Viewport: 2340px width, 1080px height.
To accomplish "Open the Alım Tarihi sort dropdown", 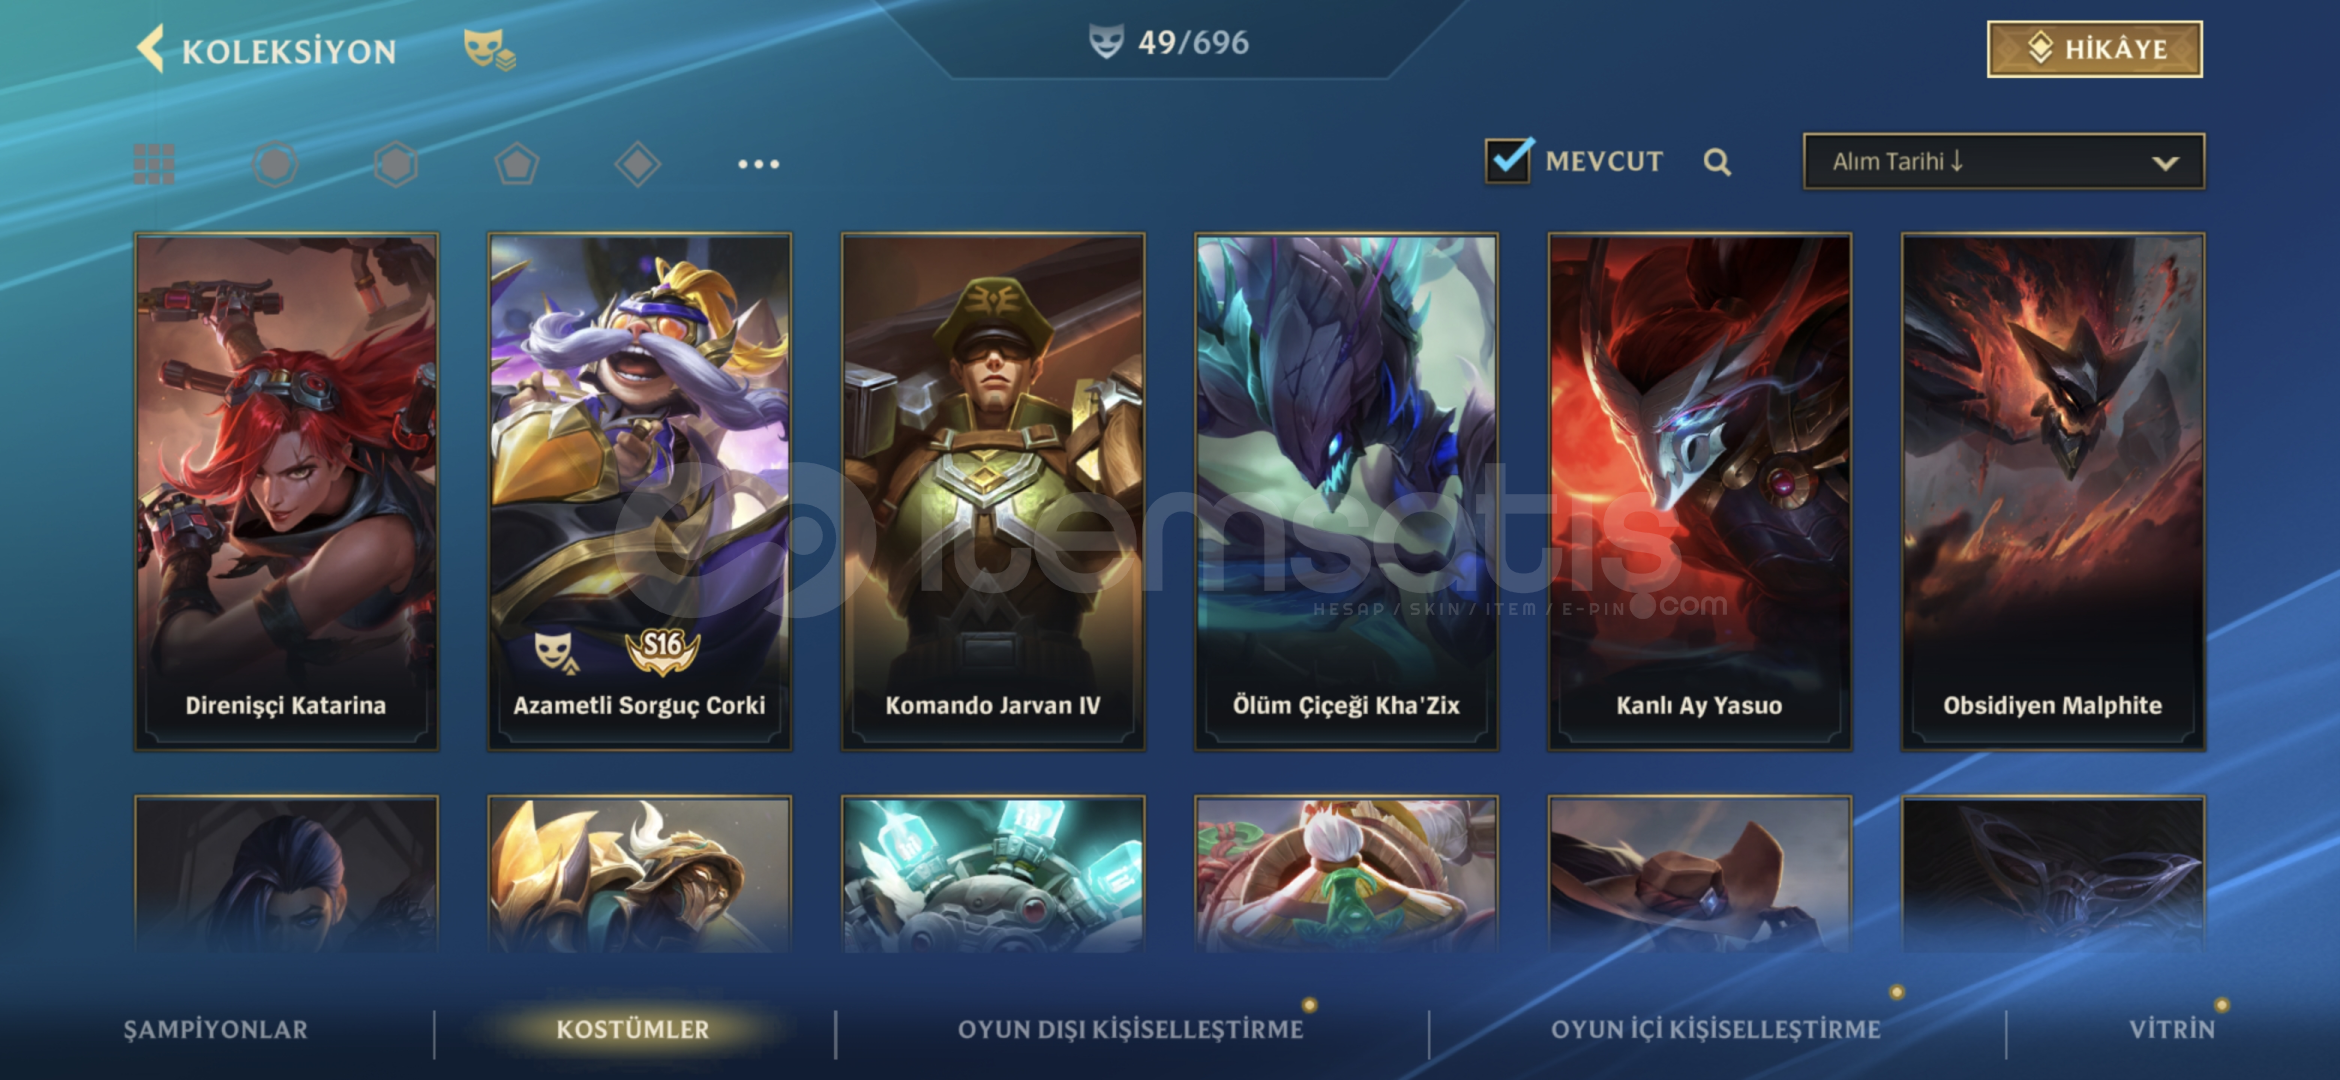I will click(x=2003, y=161).
